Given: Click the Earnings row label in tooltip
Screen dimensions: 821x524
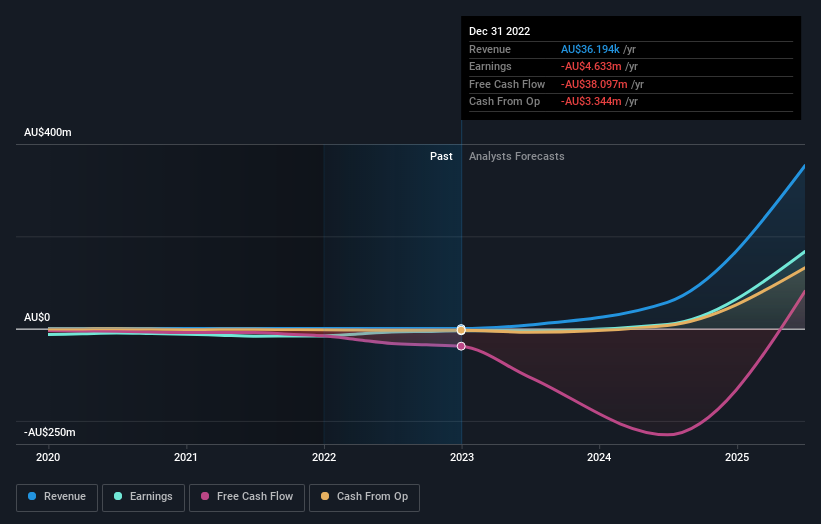Looking at the screenshot, I should [x=490, y=66].
